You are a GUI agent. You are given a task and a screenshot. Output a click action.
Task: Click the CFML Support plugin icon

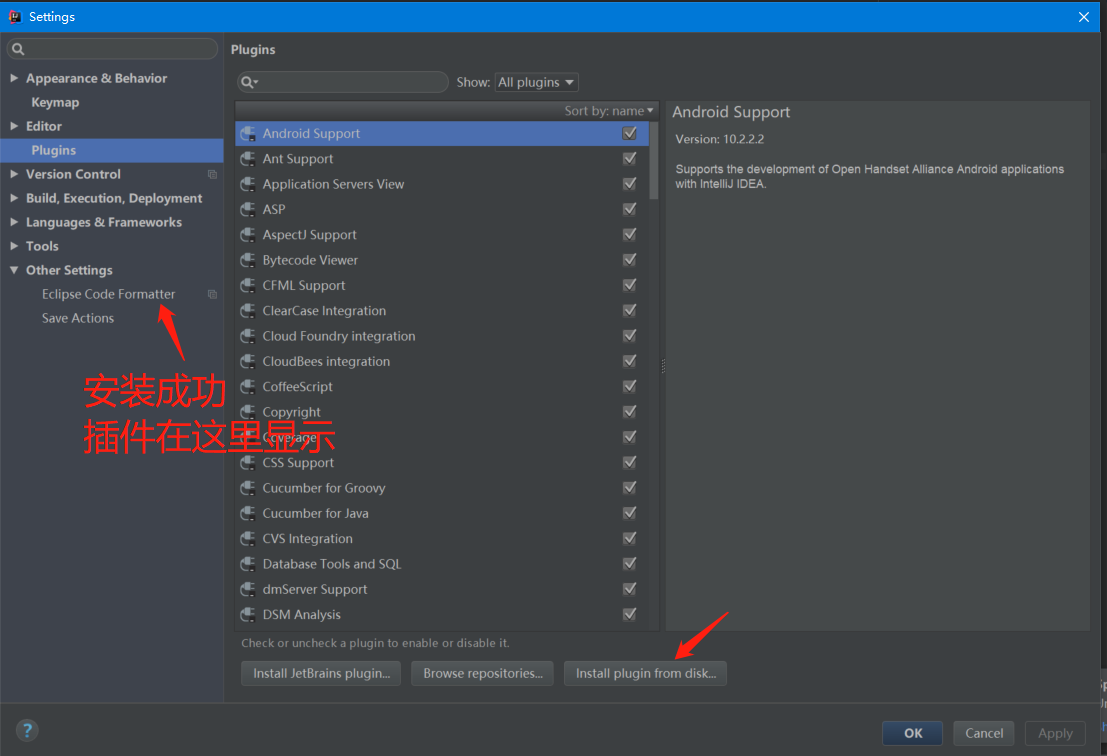[x=247, y=285]
